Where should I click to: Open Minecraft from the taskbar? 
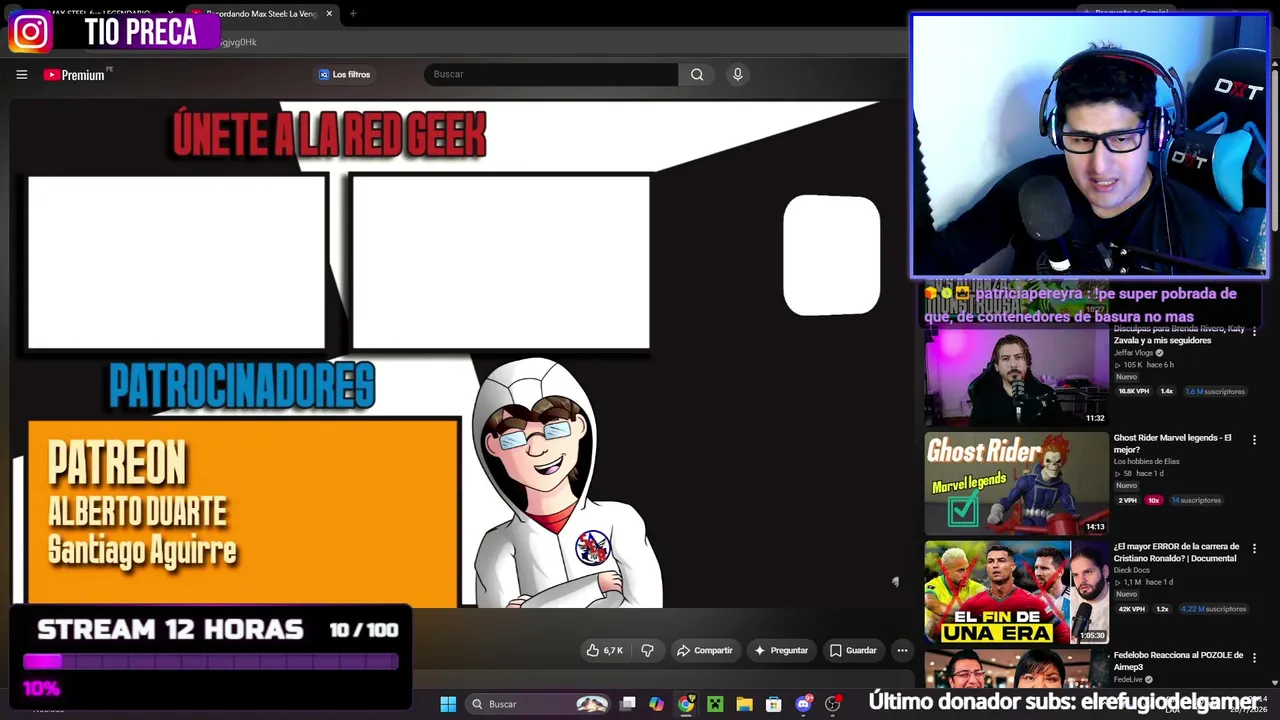[x=715, y=704]
